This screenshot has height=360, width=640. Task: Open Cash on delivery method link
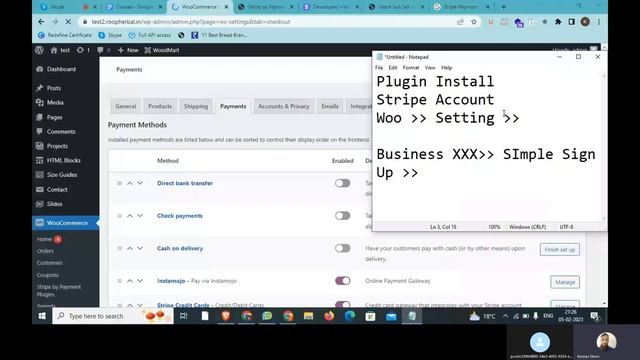[x=180, y=248]
